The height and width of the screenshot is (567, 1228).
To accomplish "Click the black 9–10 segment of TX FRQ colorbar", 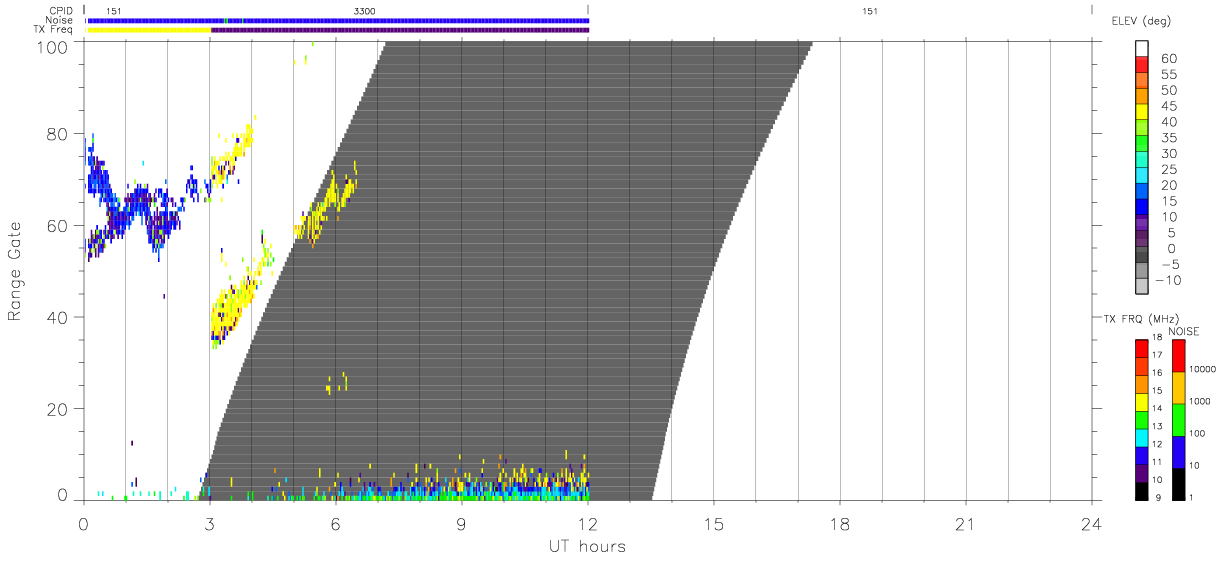I will 1143,491.
